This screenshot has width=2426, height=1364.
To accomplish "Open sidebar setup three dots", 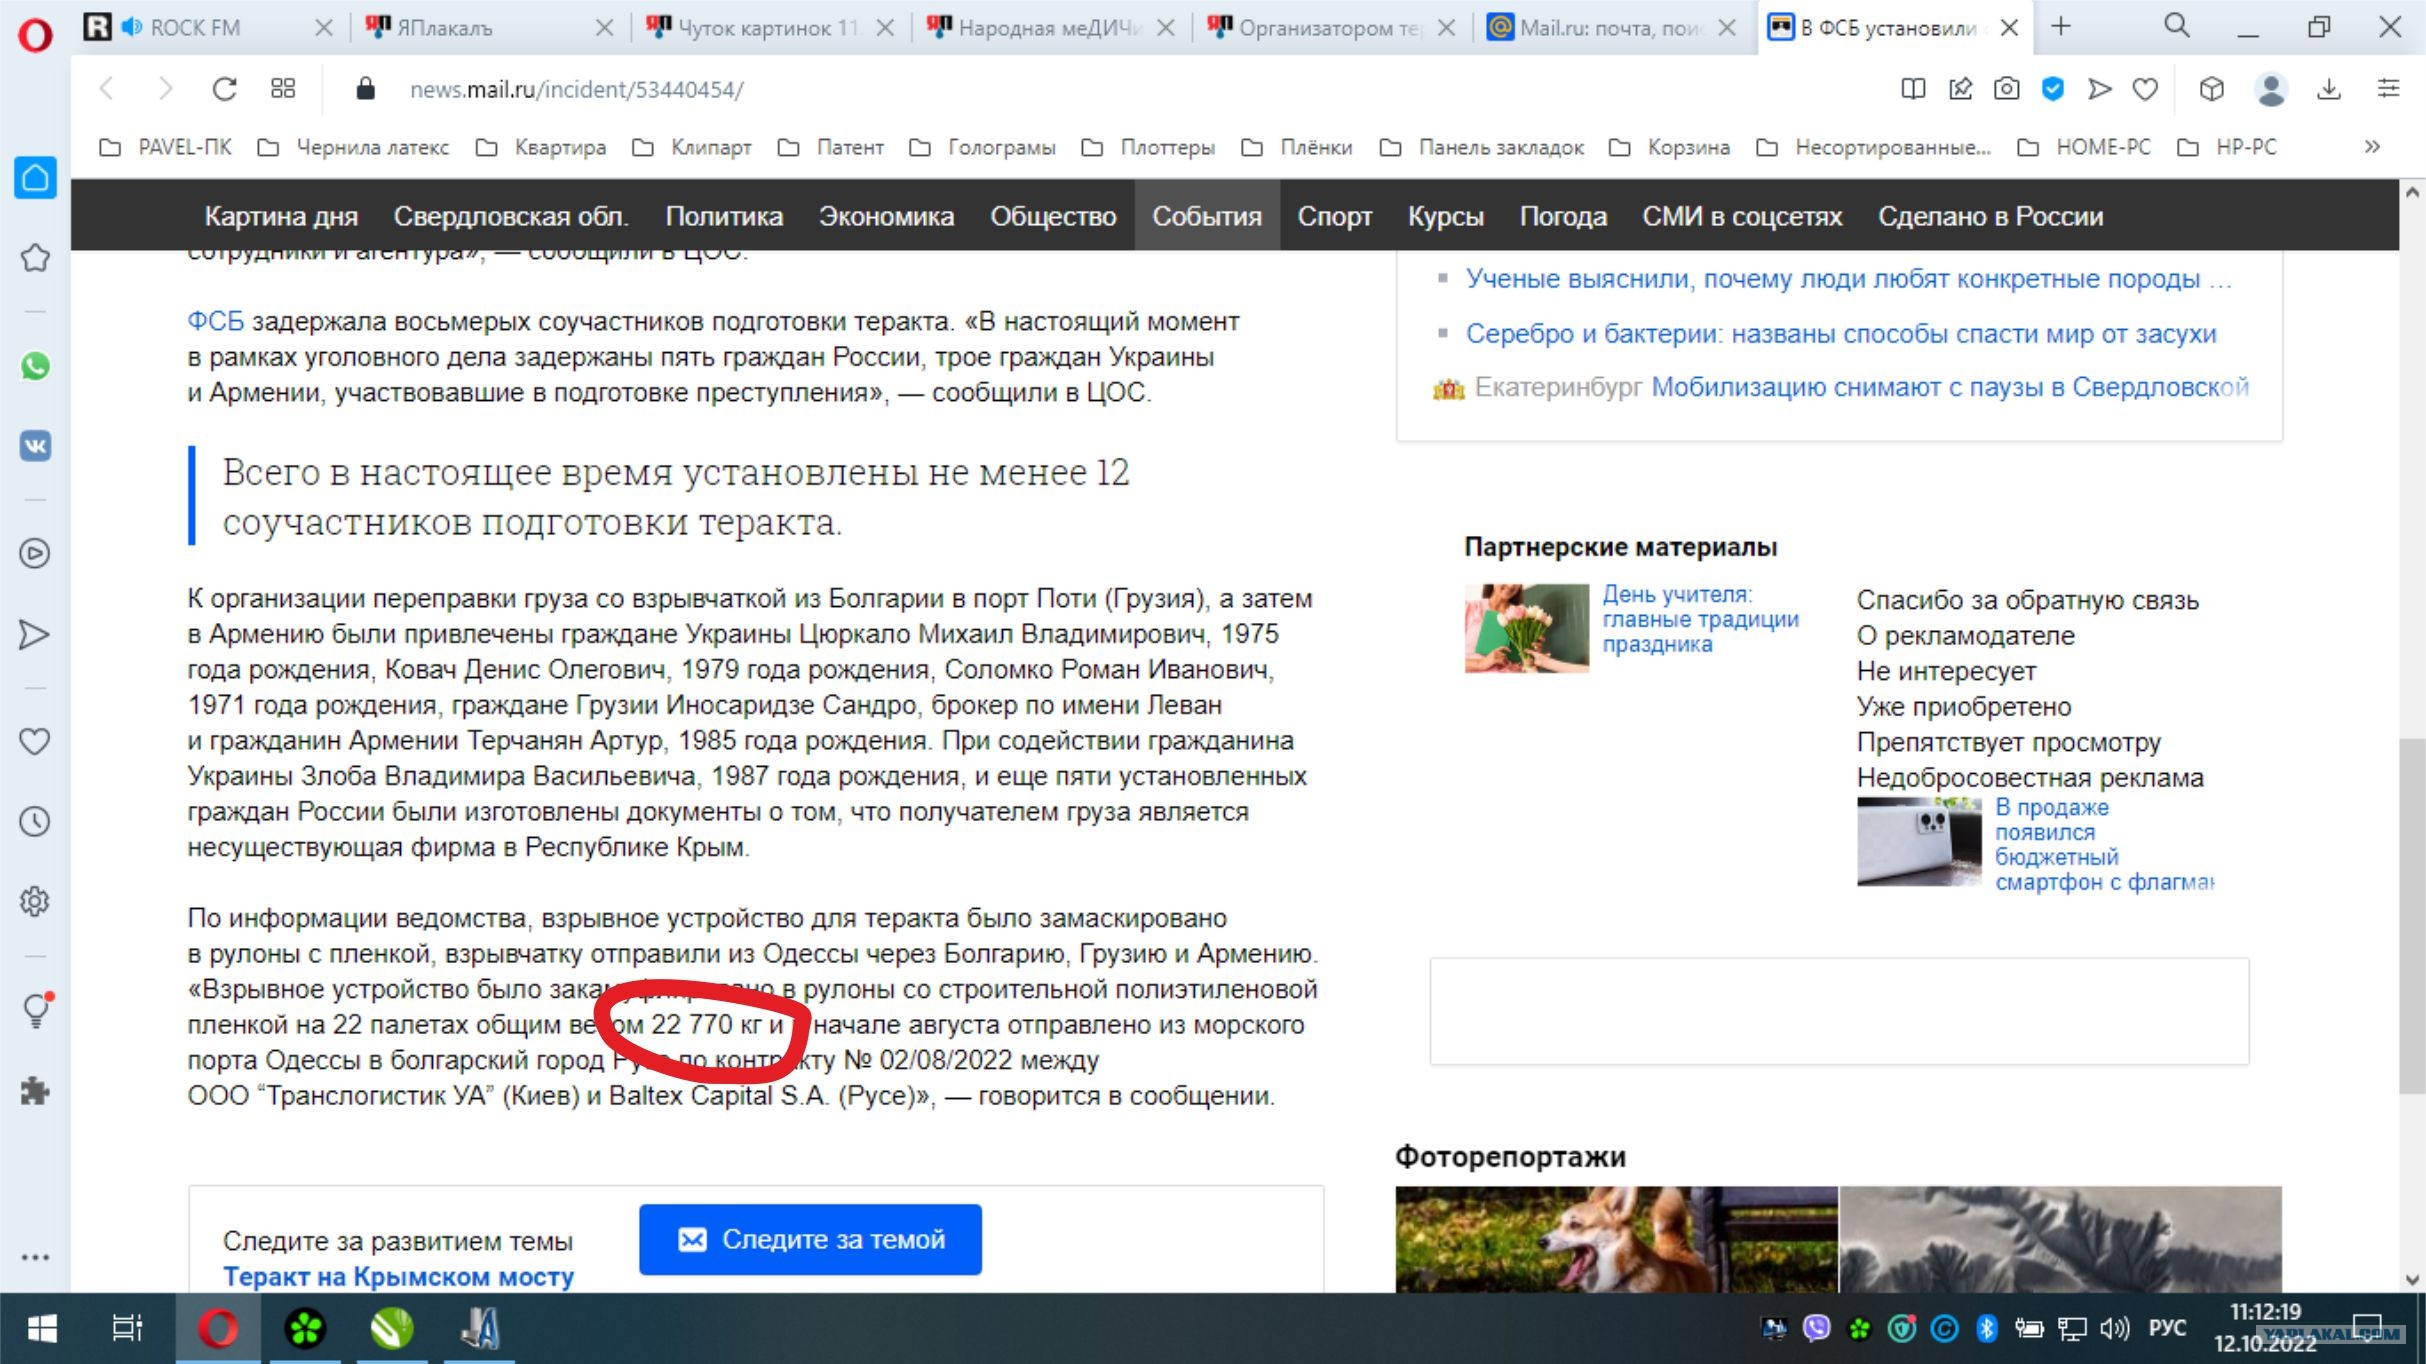I will pyautogui.click(x=35, y=1258).
